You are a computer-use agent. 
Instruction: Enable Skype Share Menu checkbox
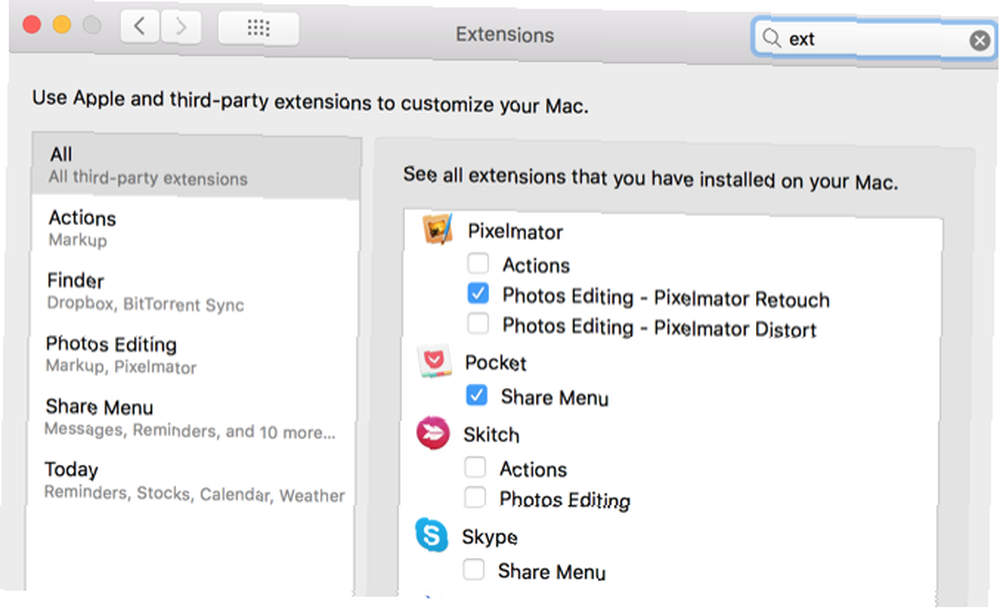[x=474, y=569]
